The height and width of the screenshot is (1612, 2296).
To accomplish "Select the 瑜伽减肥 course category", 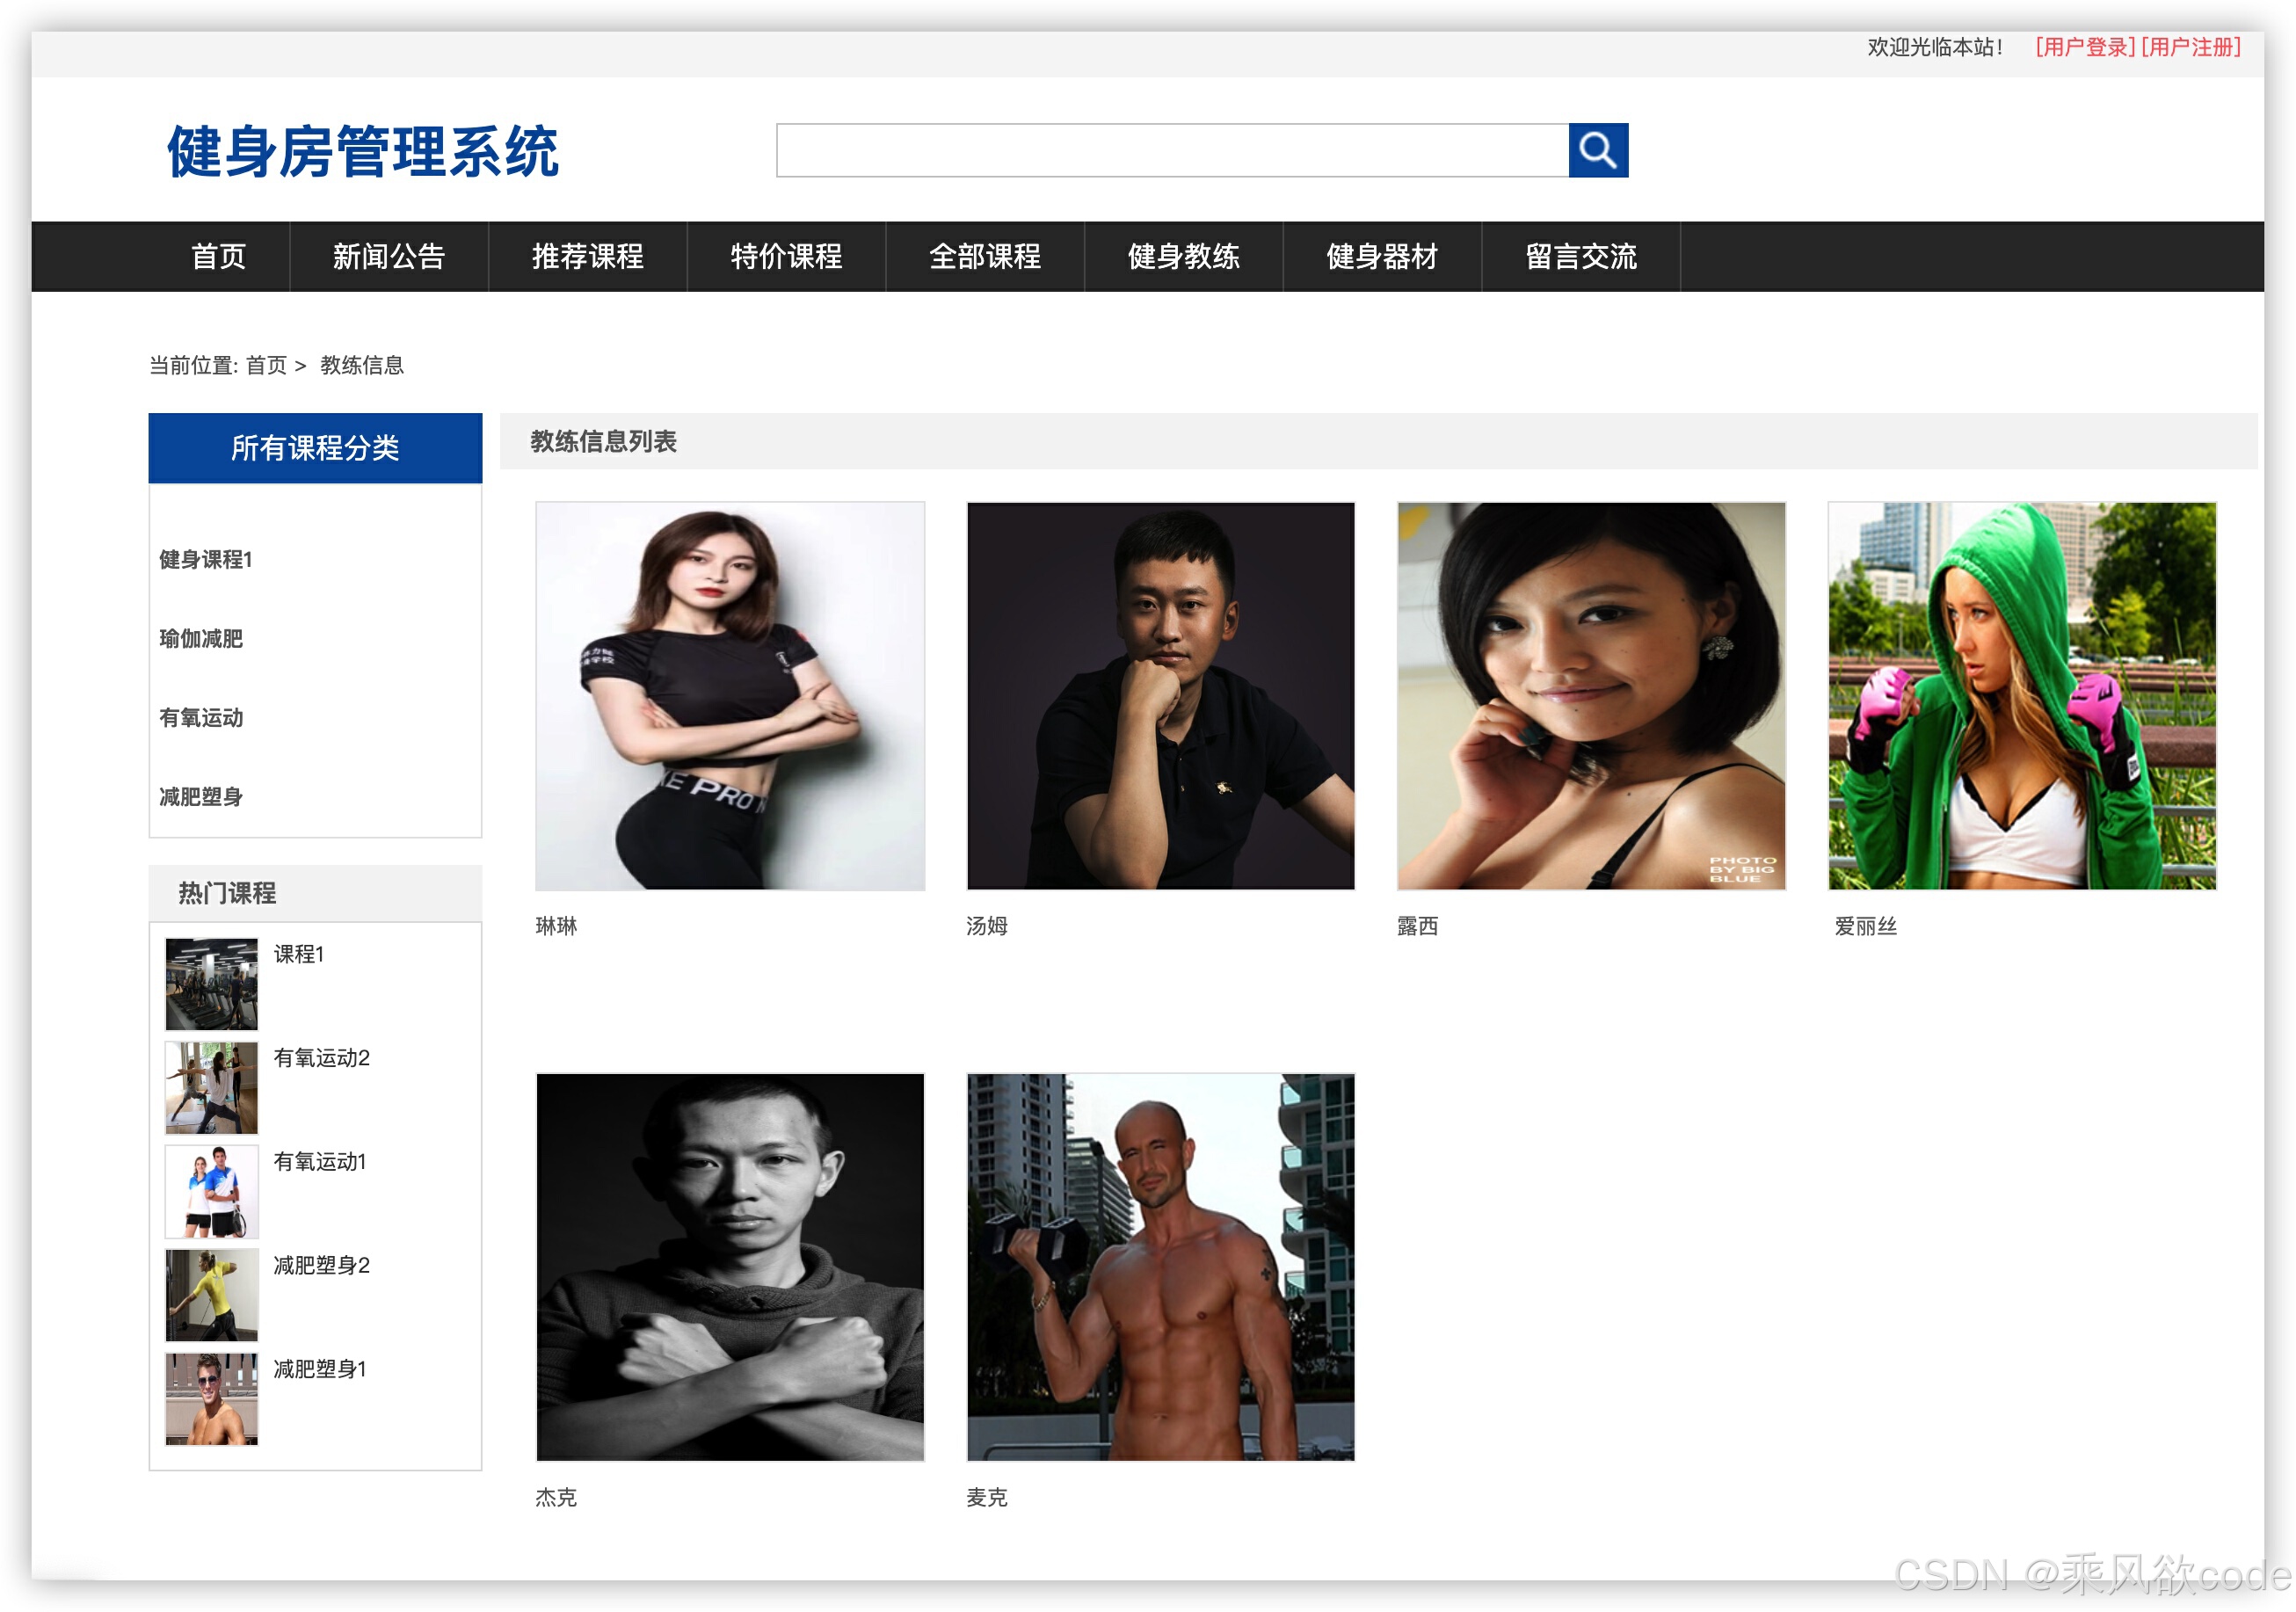I will [x=201, y=638].
